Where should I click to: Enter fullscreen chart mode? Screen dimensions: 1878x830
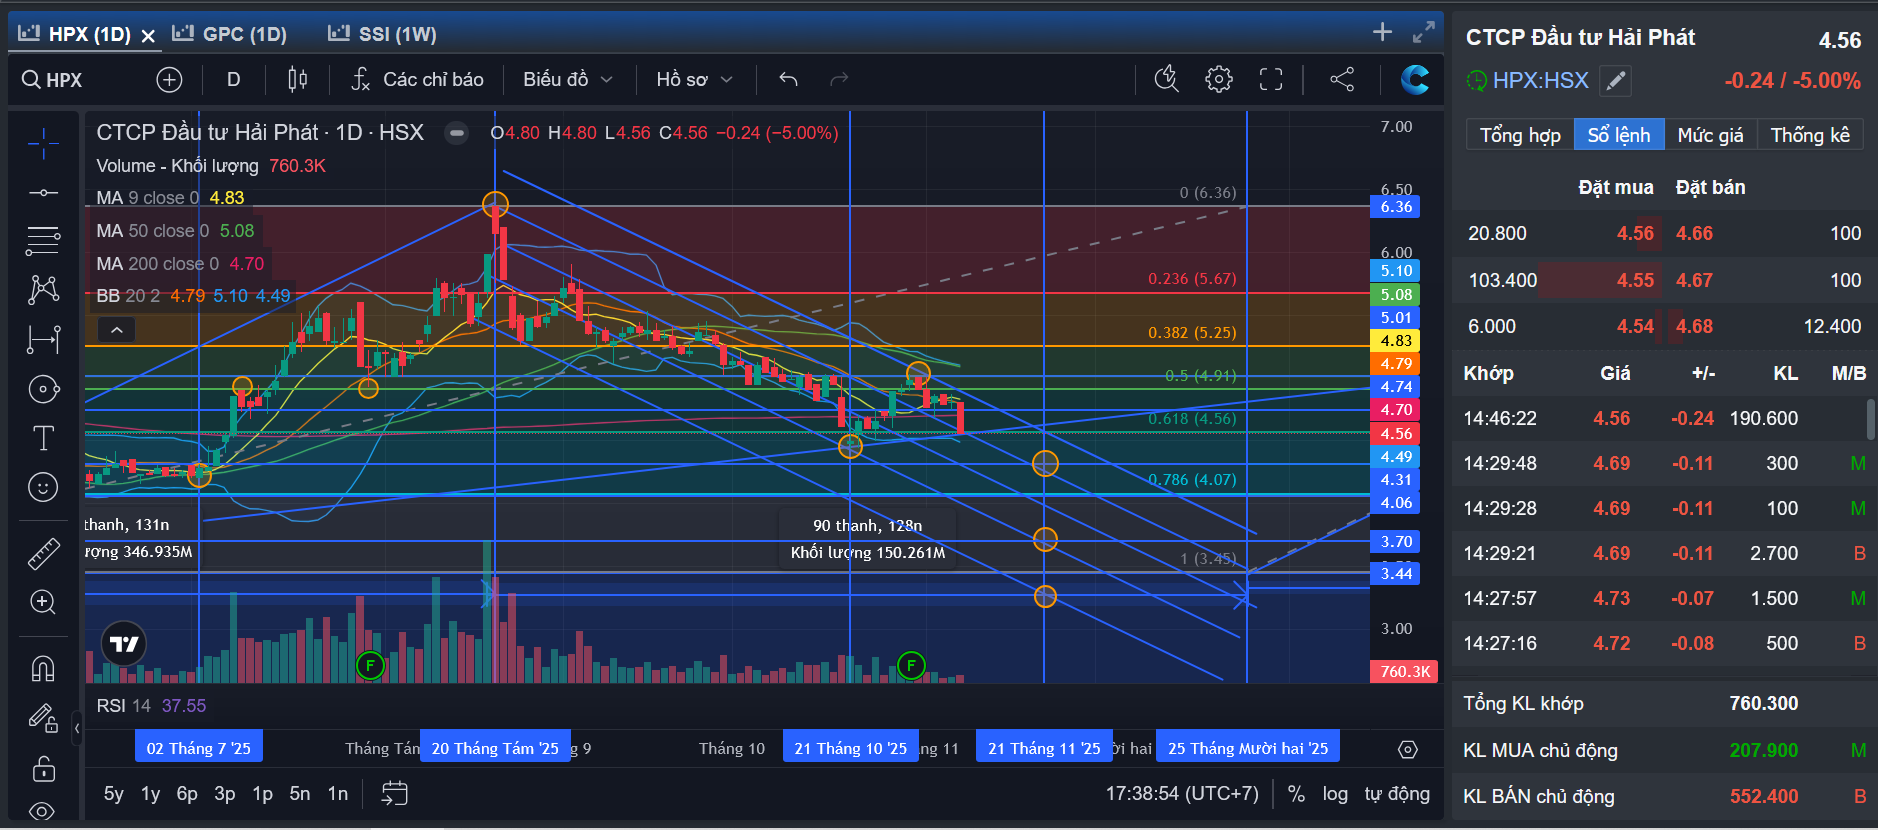pos(1270,79)
